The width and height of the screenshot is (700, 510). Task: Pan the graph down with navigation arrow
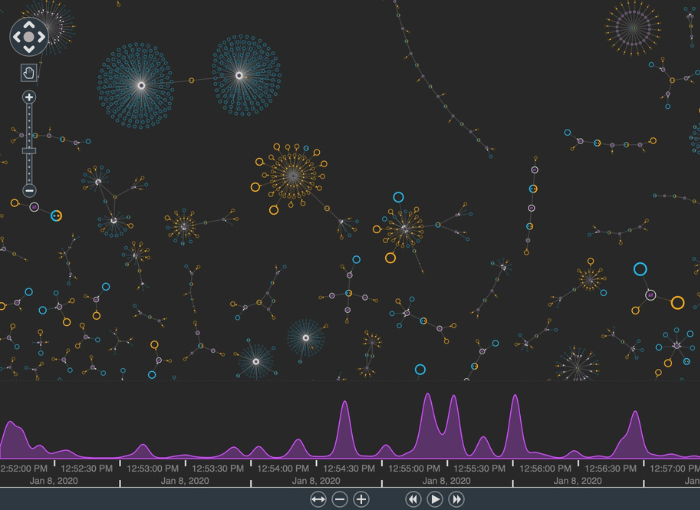[x=29, y=49]
